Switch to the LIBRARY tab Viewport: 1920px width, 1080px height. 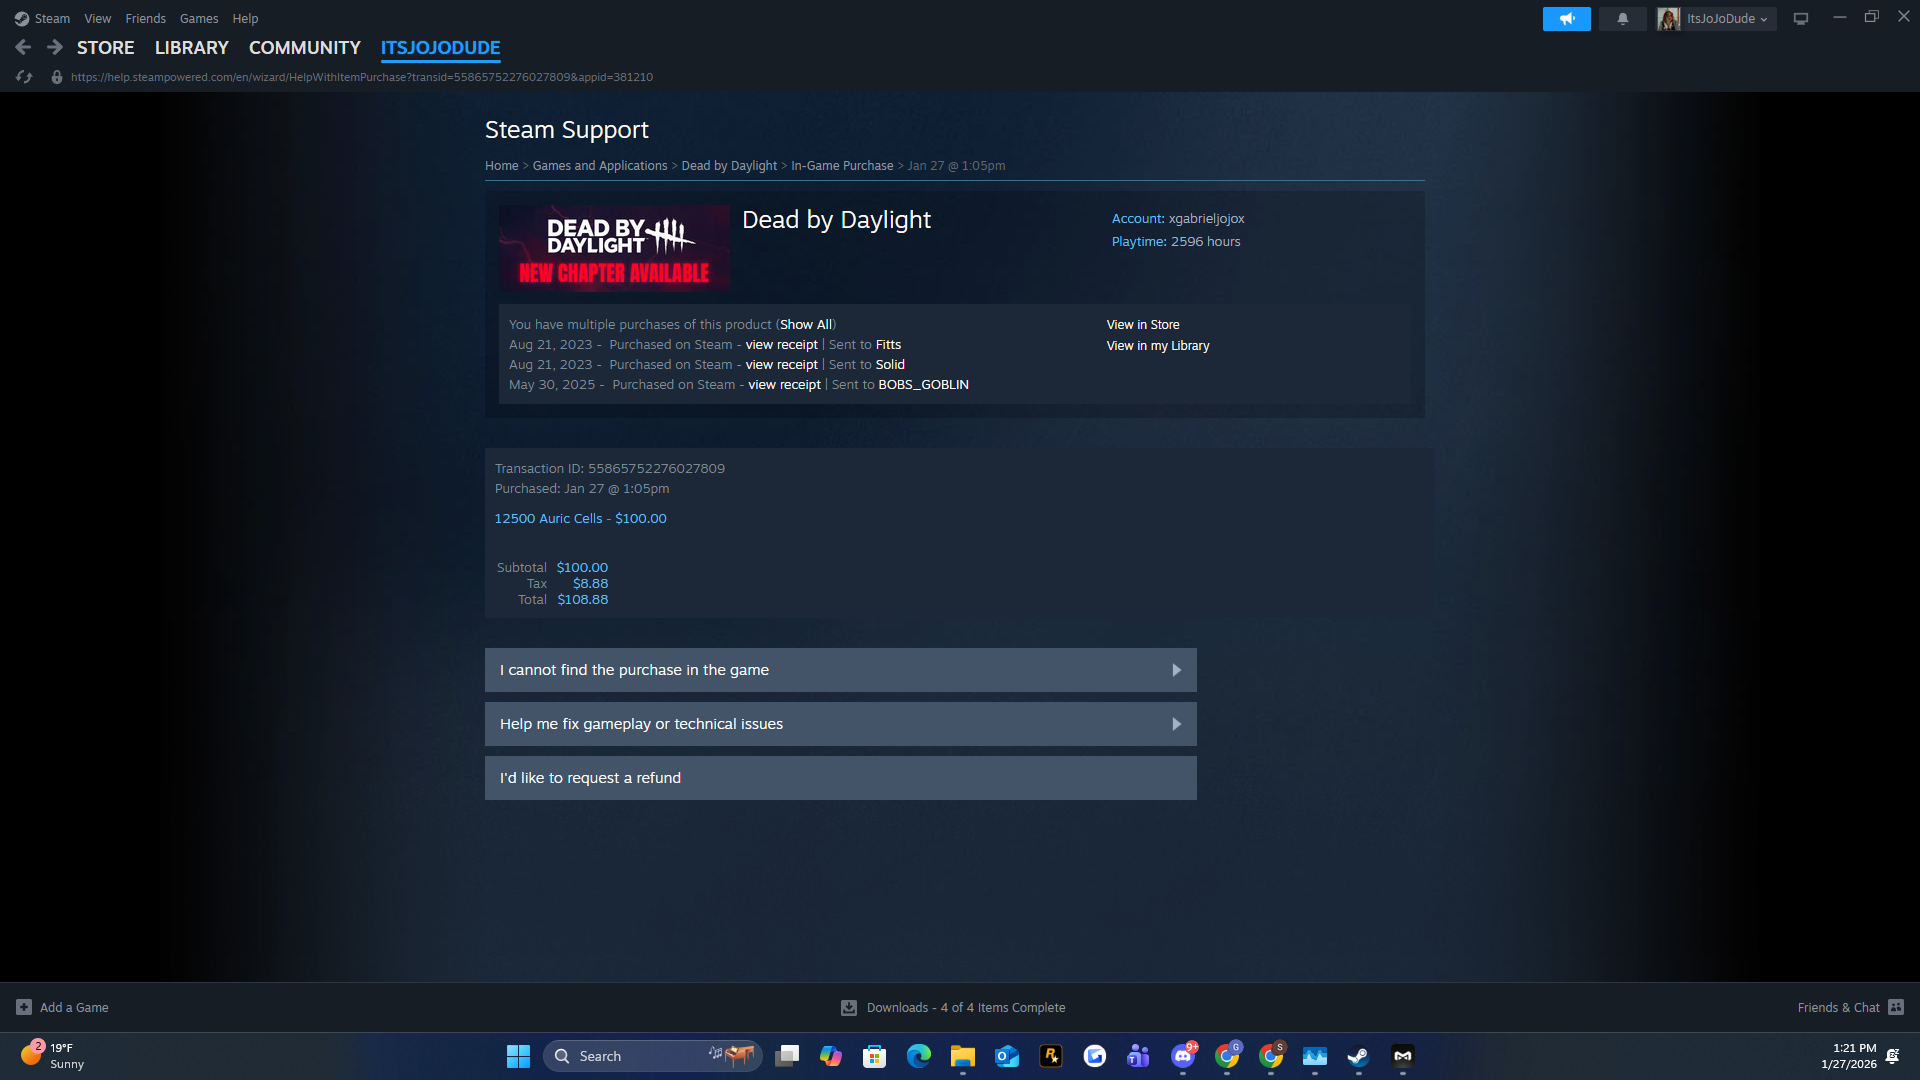tap(192, 48)
